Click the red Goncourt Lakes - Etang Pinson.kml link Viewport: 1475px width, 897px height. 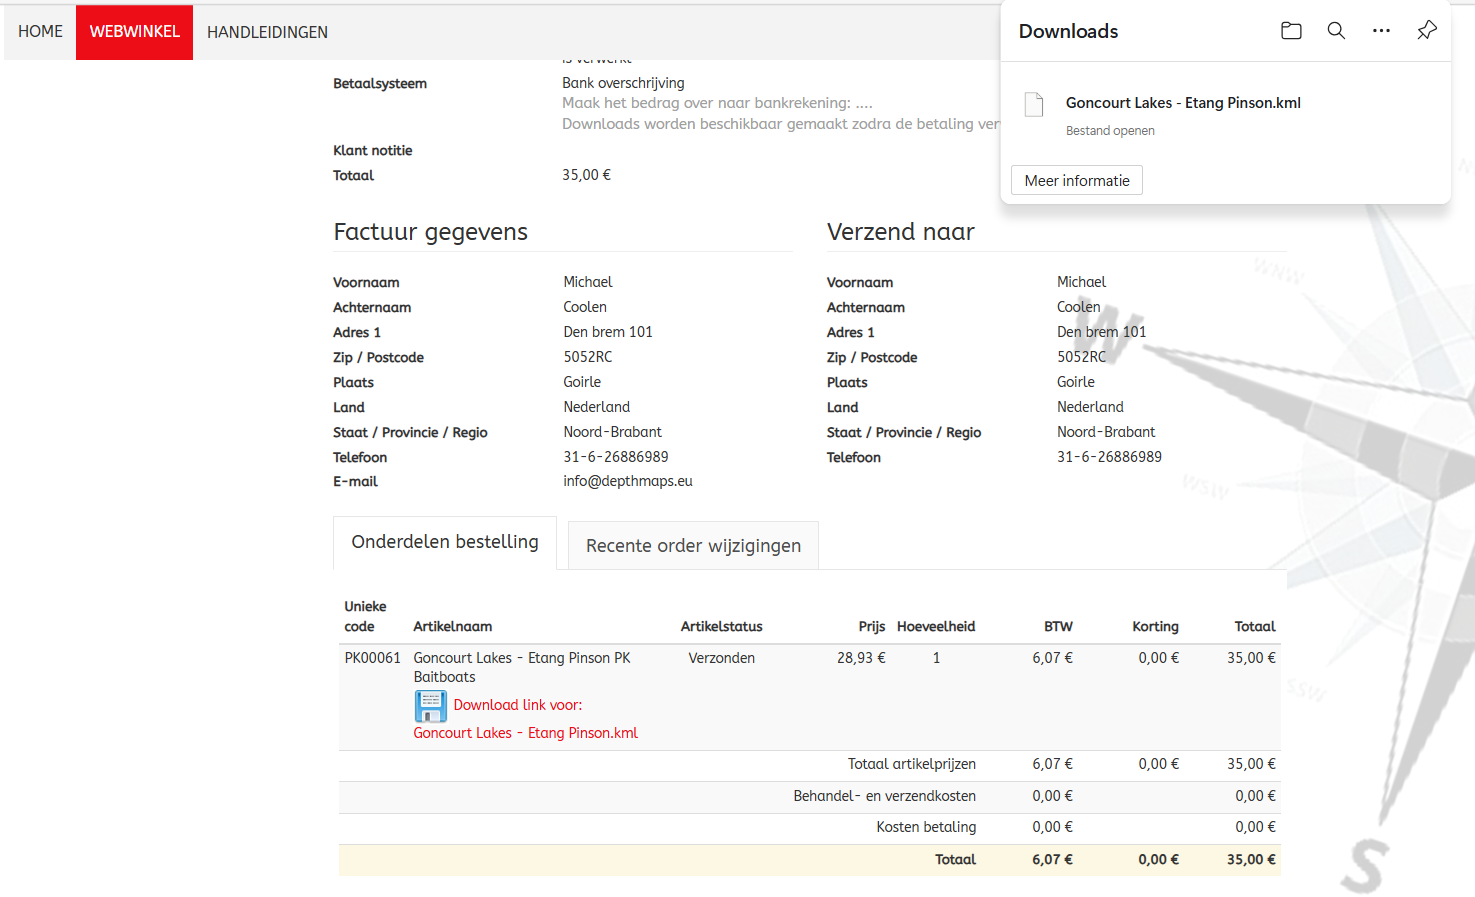point(525,733)
